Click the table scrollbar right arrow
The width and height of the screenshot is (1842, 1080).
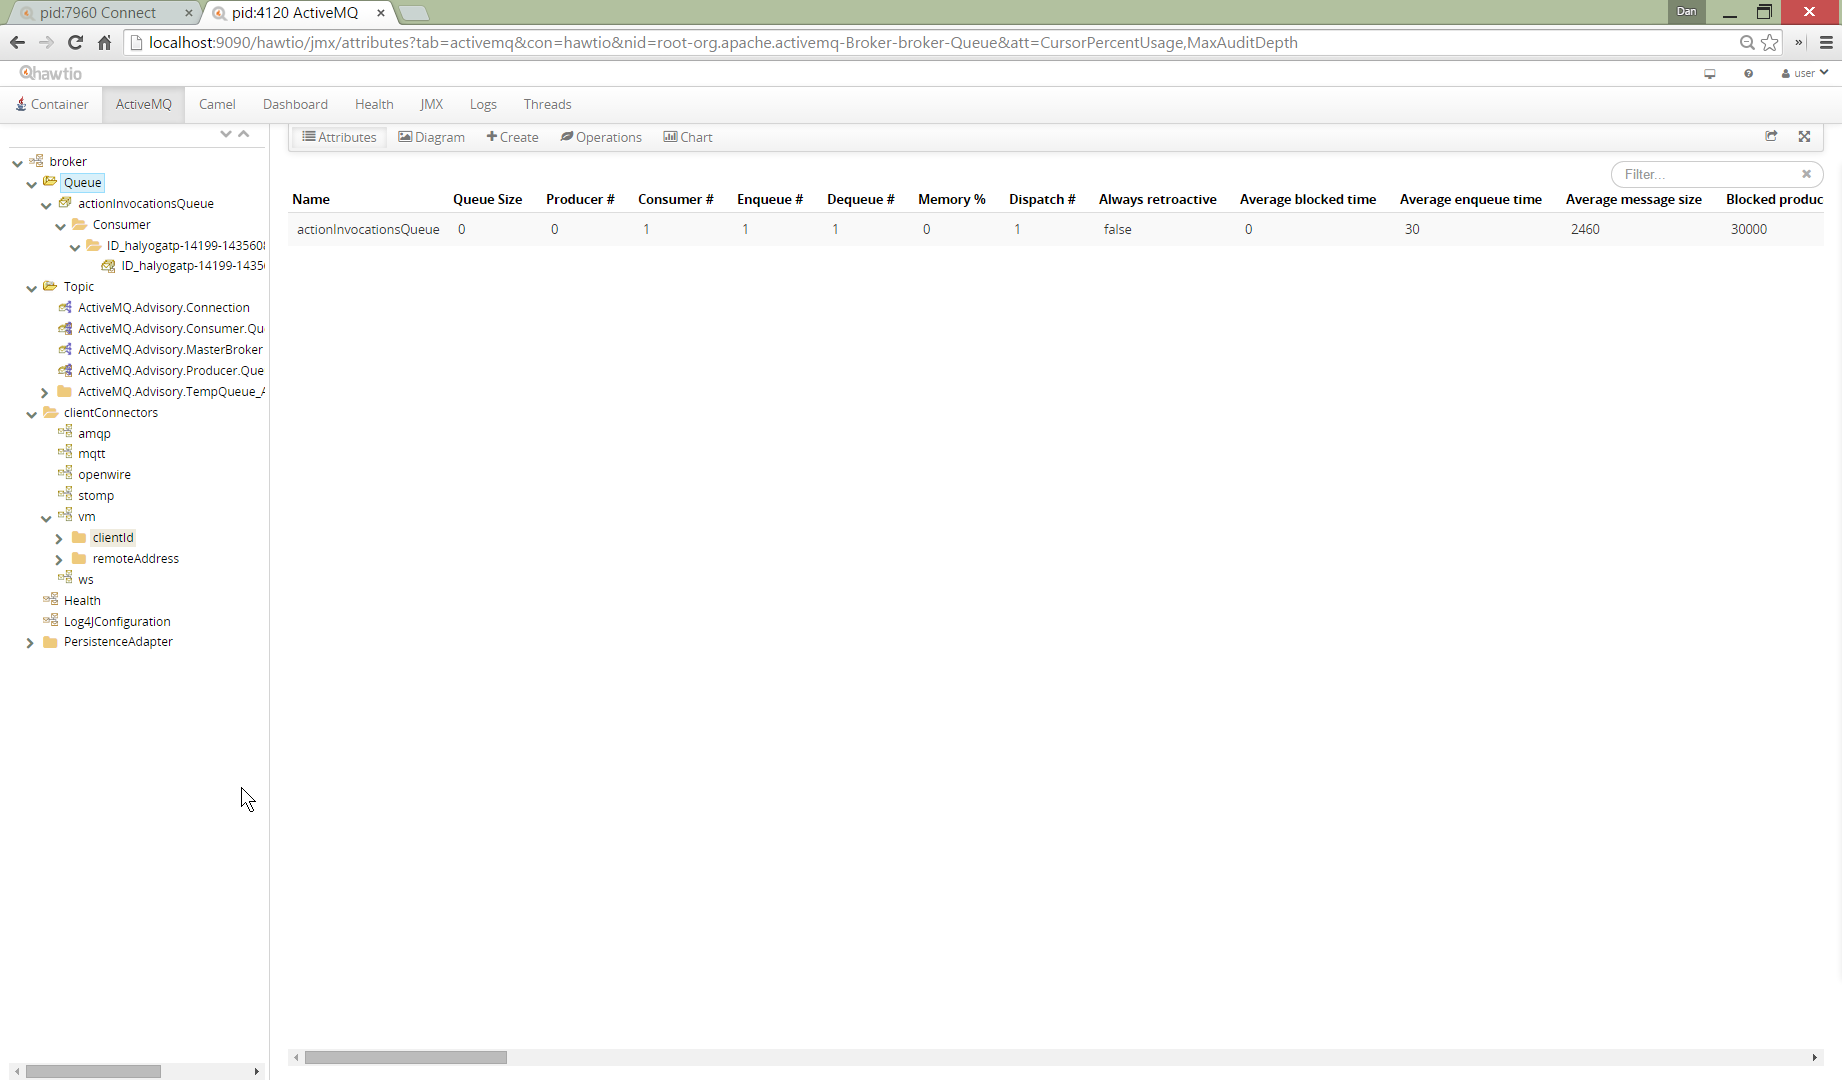(x=1815, y=1057)
